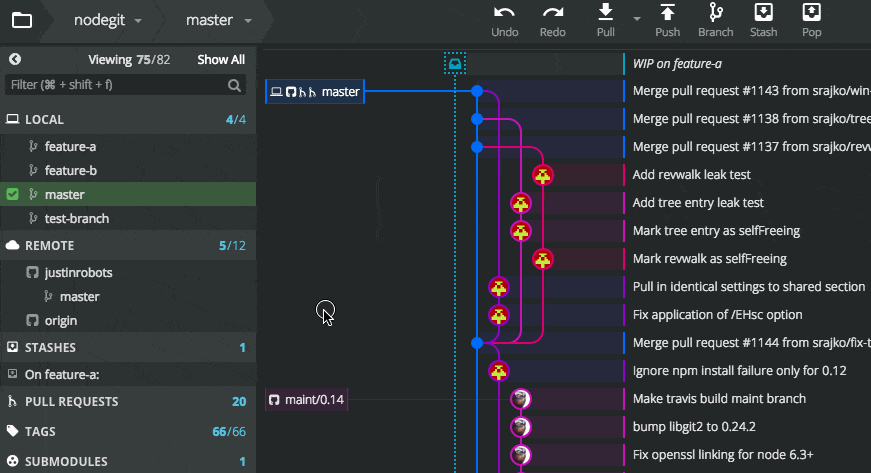Focus the Filter search field
The image size is (871, 473).
(x=125, y=85)
